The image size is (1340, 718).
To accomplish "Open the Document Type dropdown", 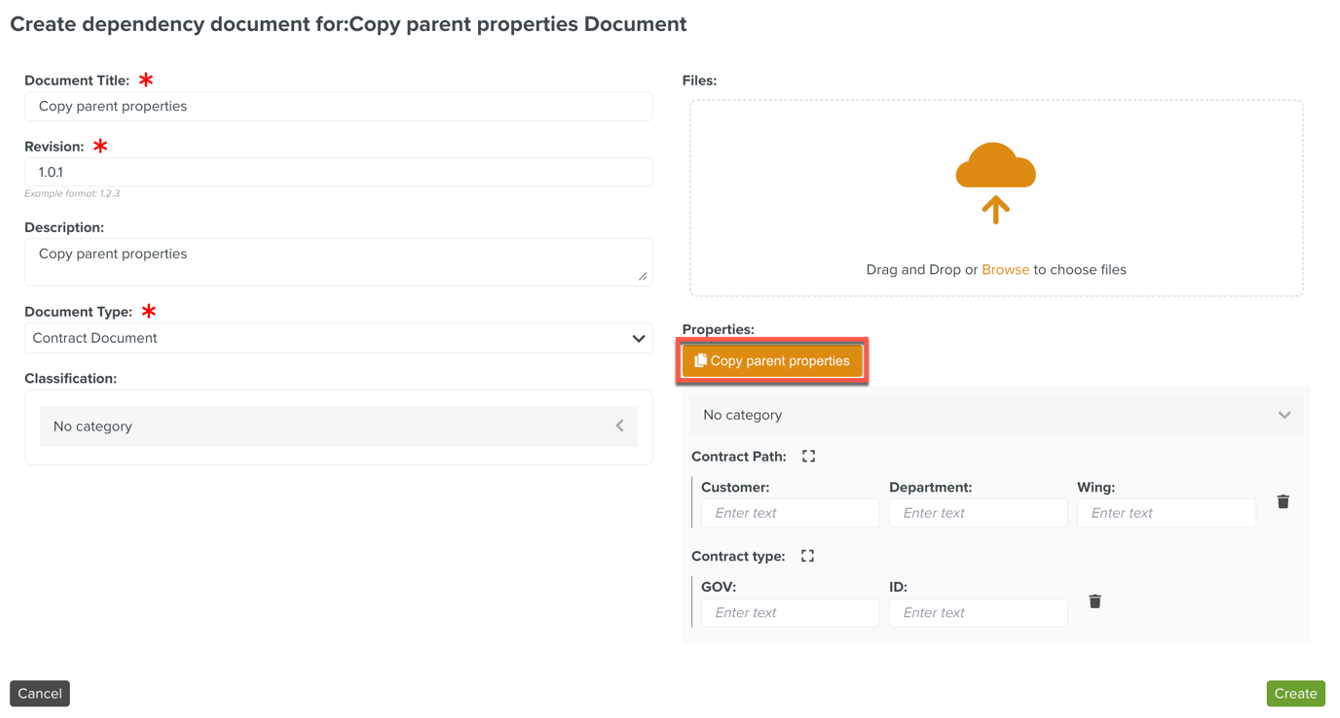I will [338, 339].
